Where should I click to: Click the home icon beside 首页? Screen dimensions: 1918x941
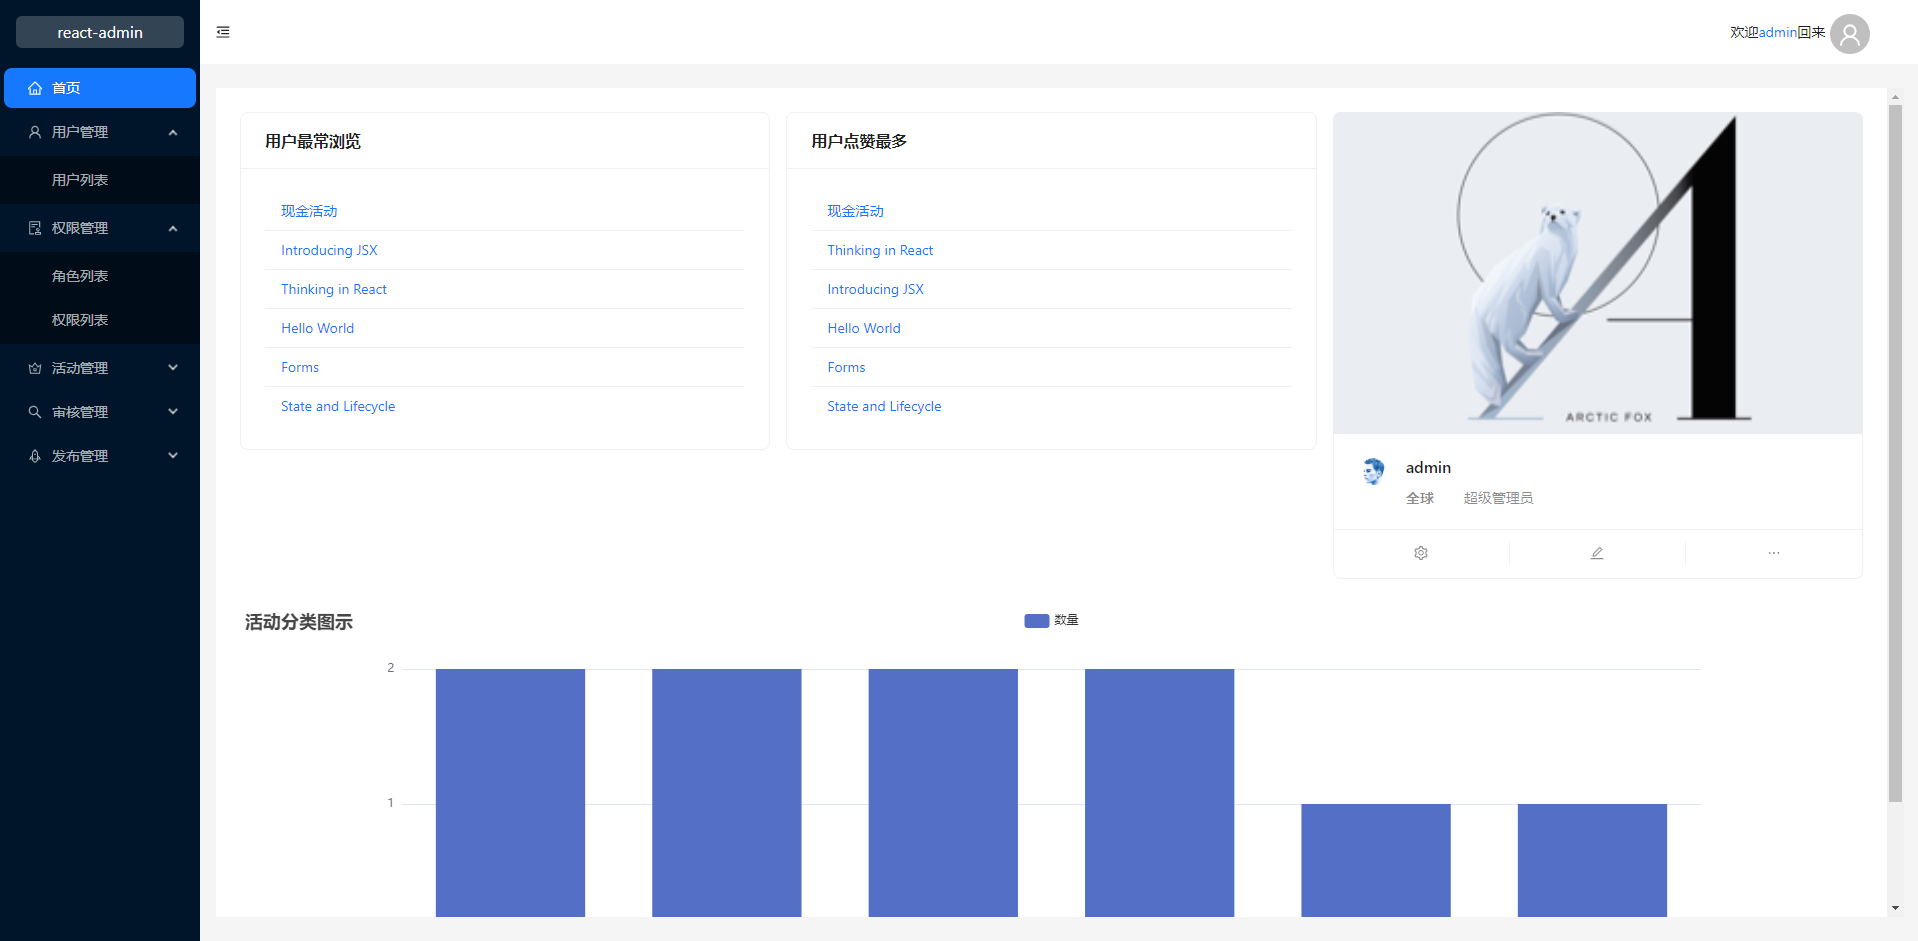[x=35, y=88]
